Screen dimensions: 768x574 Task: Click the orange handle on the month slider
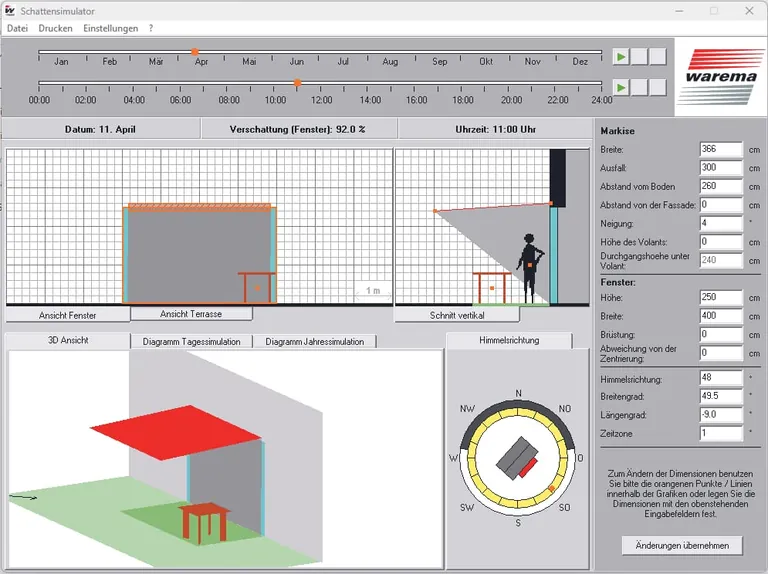(x=194, y=51)
